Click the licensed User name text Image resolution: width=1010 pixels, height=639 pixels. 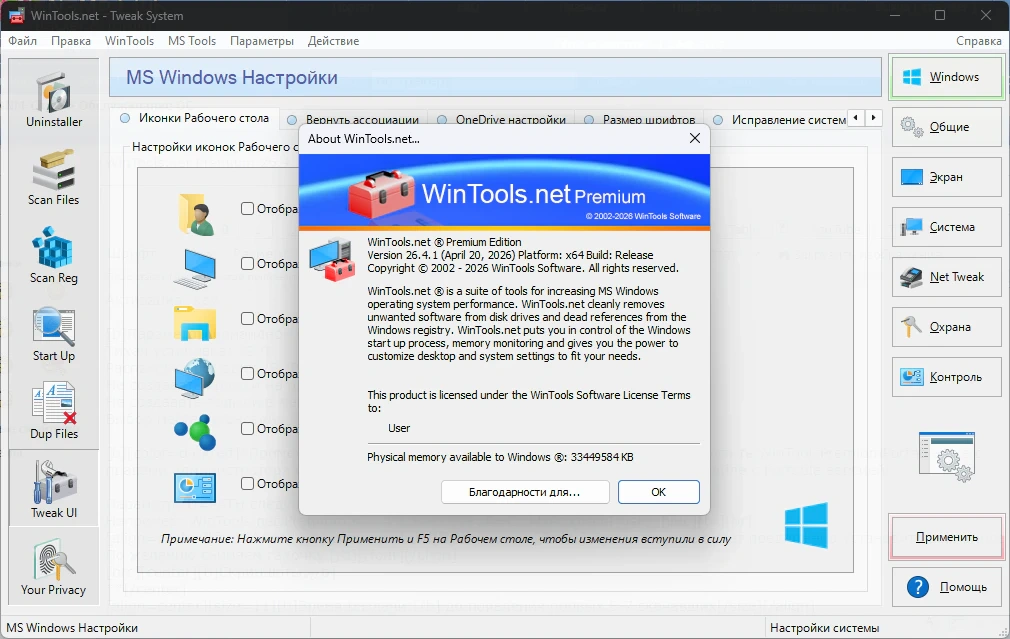[399, 428]
